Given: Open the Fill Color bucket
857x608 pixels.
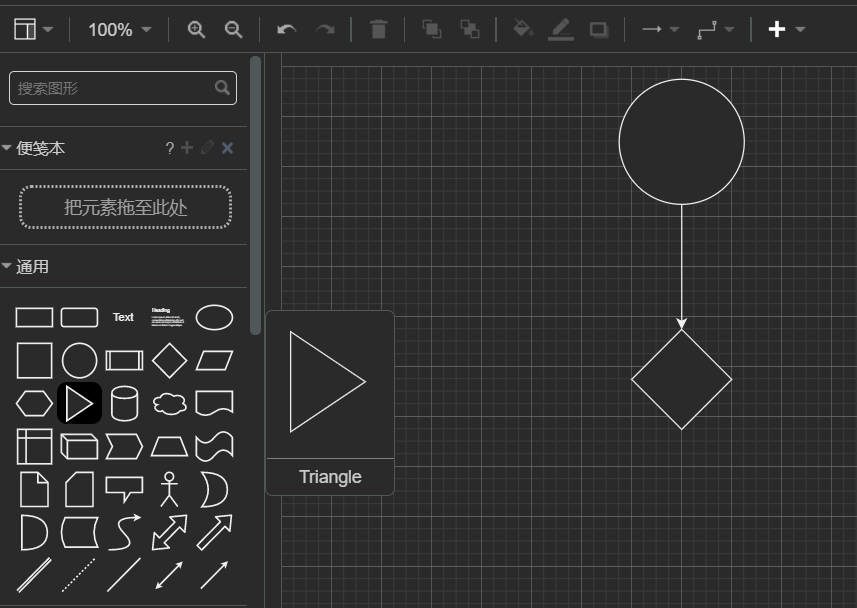Looking at the screenshot, I should [523, 29].
